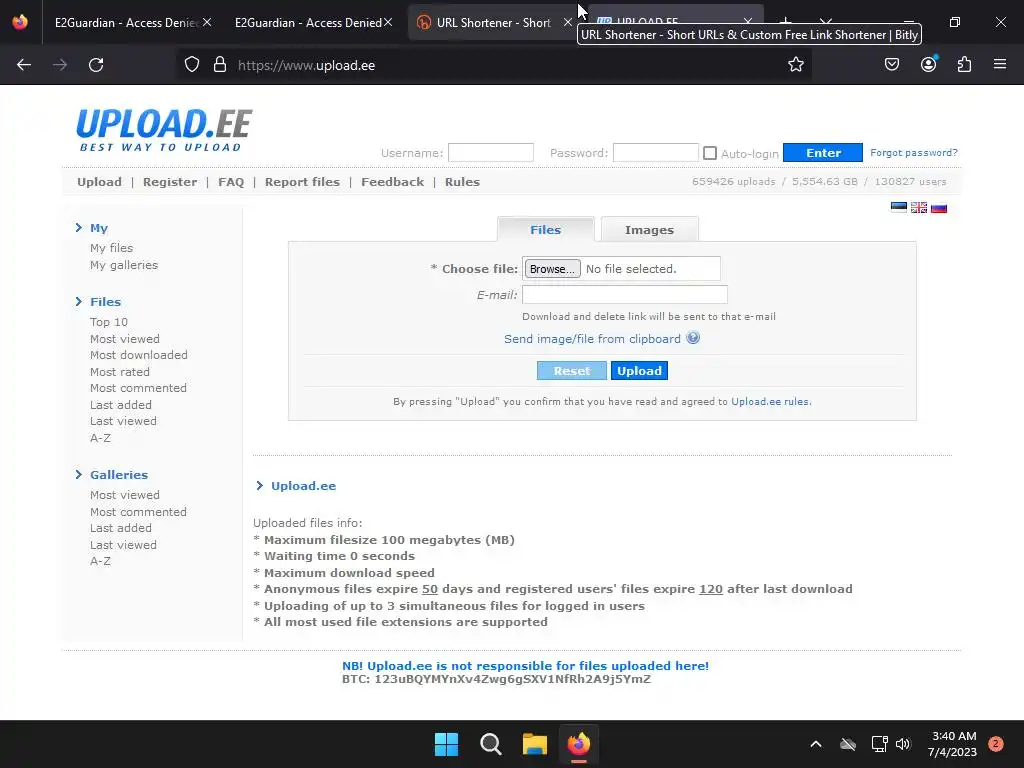
Task: Open taskbar Search
Action: coord(490,744)
